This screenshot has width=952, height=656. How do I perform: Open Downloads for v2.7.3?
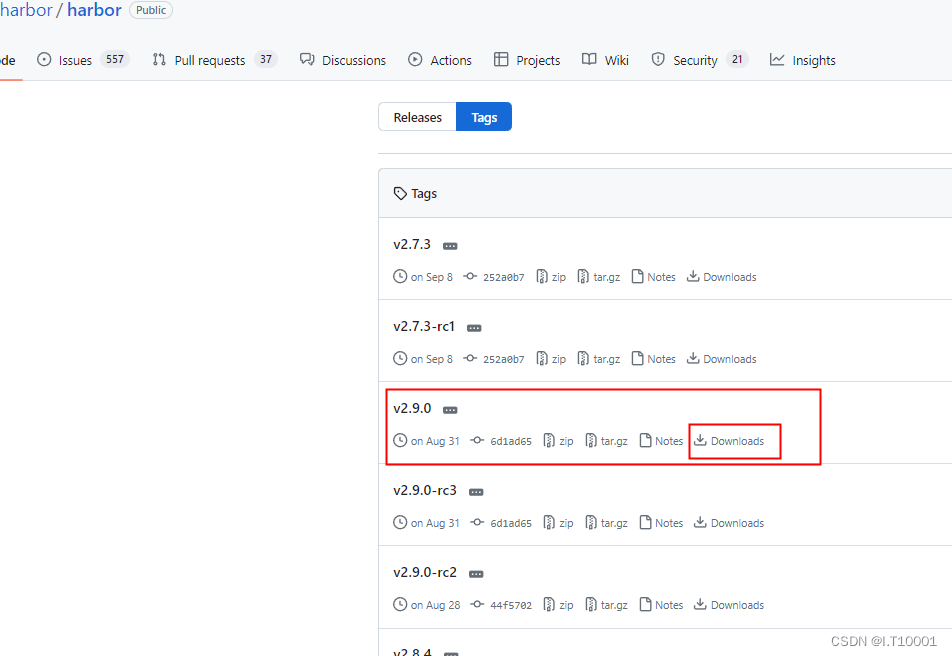click(722, 277)
